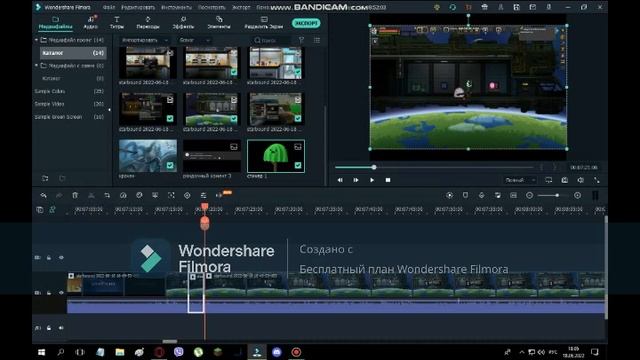Click the orange playhead marker on ruler
Screen dimensions: 640x360
tap(205, 207)
